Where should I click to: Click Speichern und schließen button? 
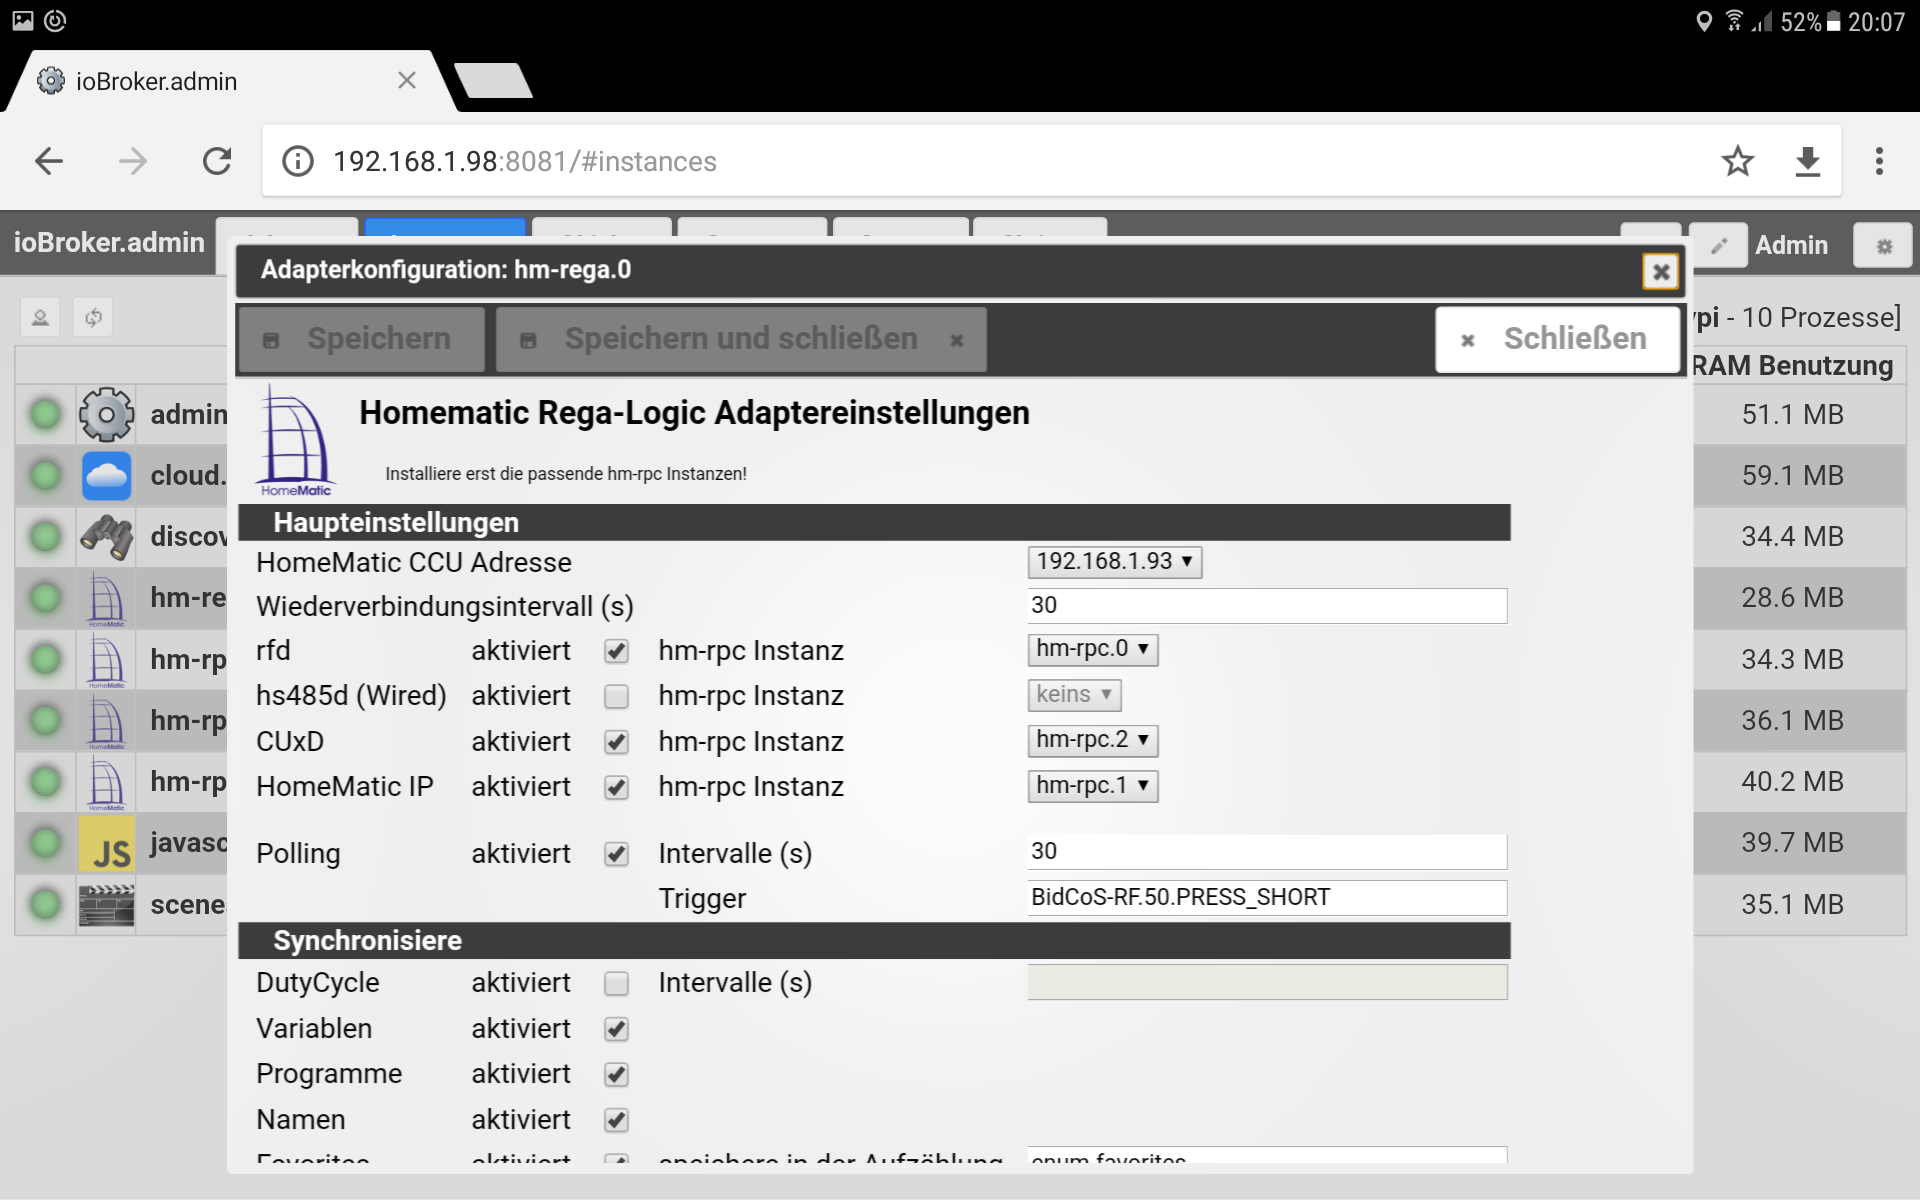[741, 339]
